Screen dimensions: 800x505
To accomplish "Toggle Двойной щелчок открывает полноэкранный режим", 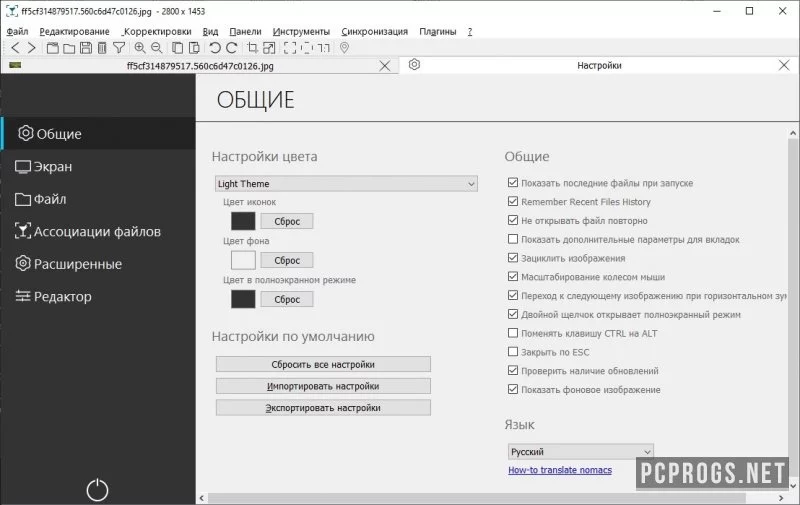I will tap(513, 314).
